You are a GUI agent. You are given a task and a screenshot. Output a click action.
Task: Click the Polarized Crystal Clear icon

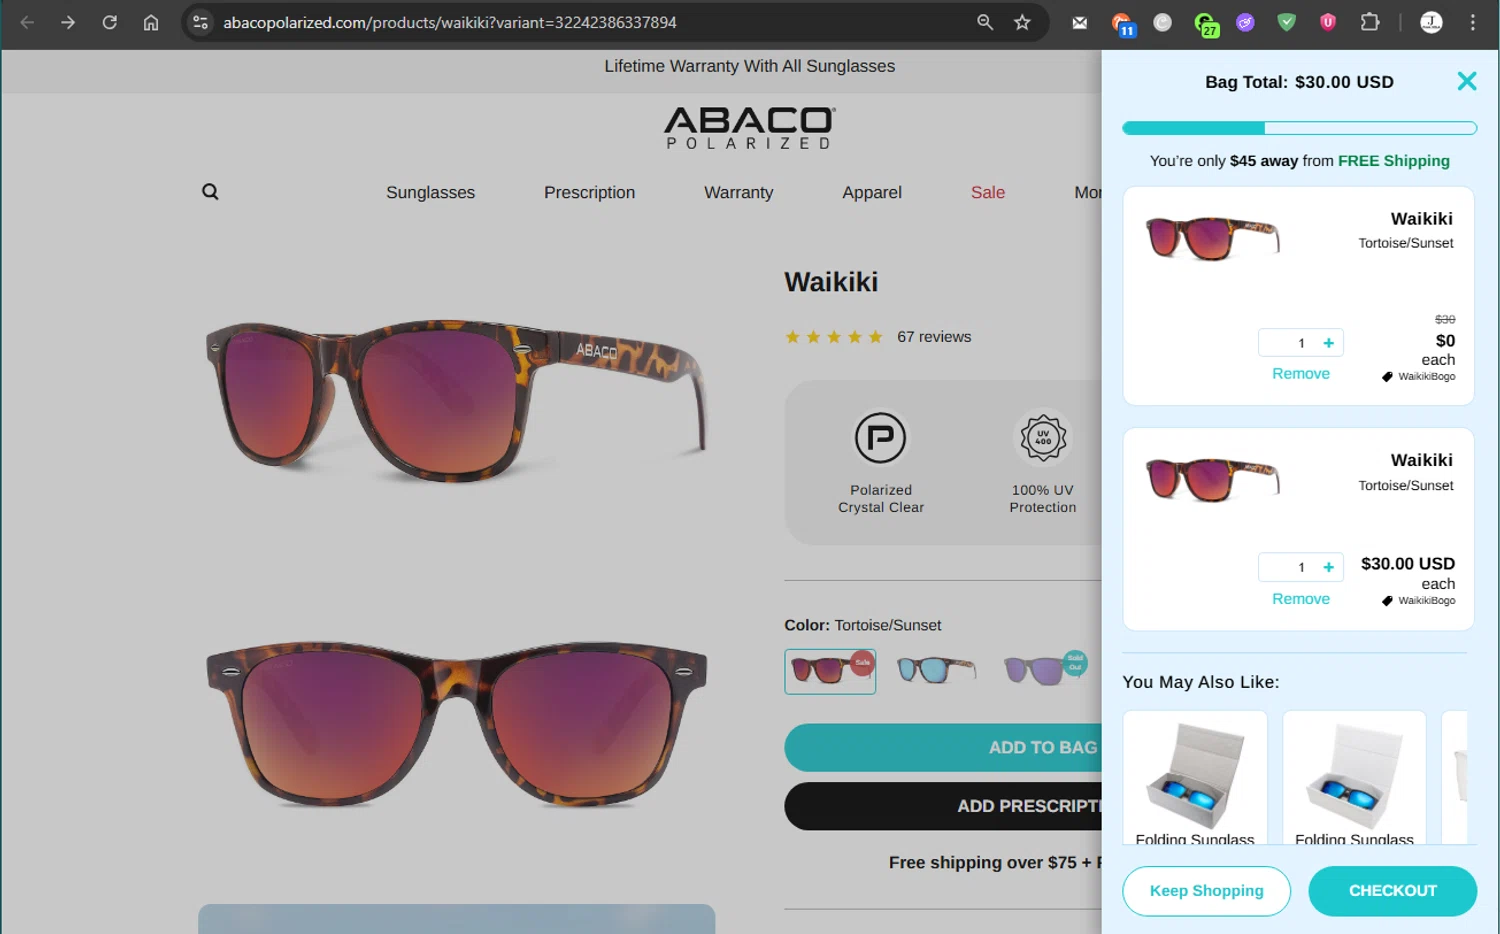pyautogui.click(x=880, y=438)
